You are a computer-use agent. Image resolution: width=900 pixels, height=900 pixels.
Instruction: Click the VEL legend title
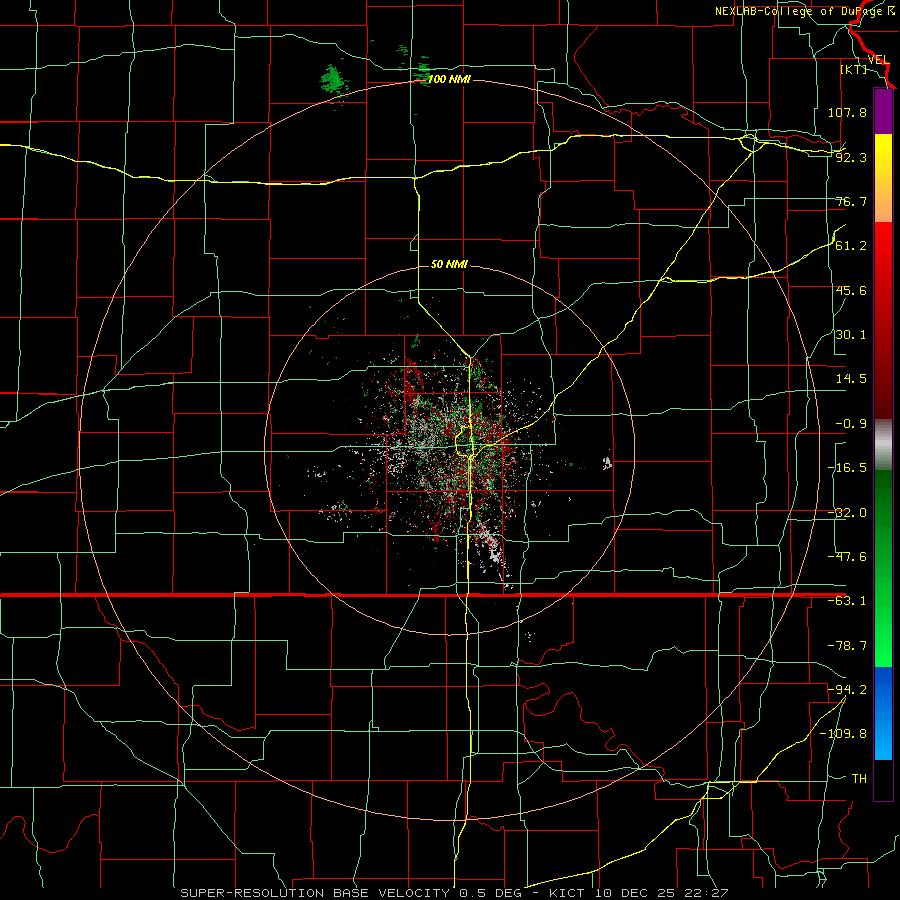(878, 60)
